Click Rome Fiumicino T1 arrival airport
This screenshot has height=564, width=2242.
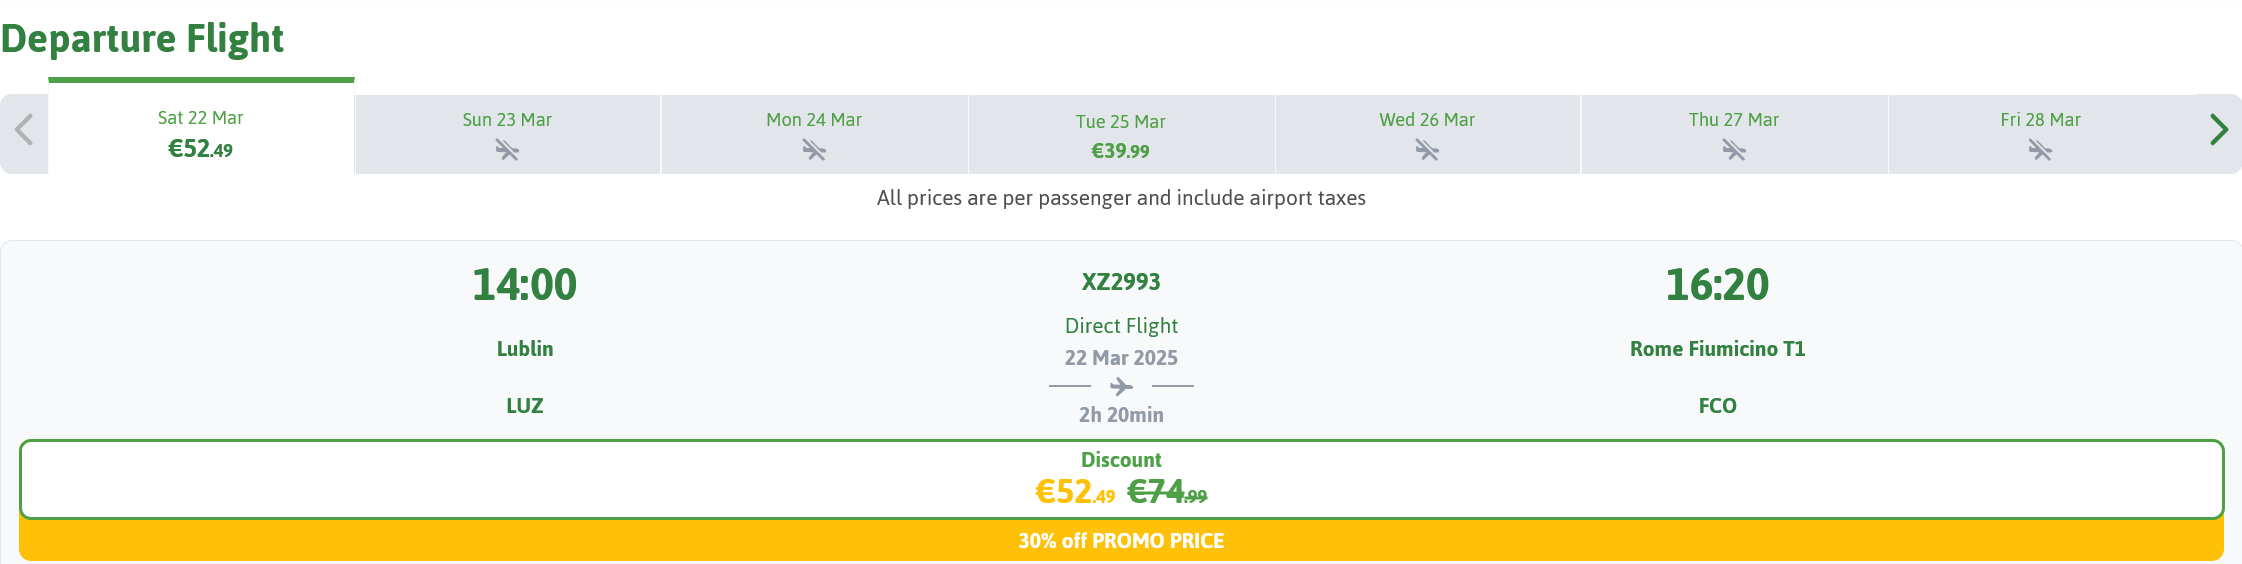tap(1717, 349)
